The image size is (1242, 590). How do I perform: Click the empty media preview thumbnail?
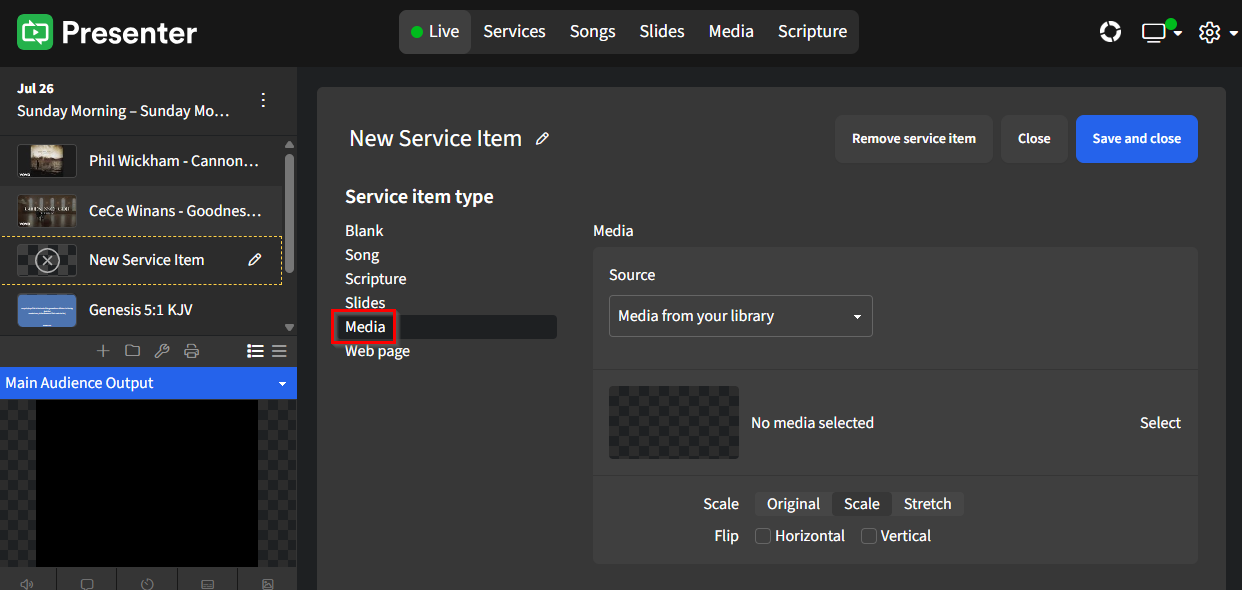pyautogui.click(x=674, y=423)
